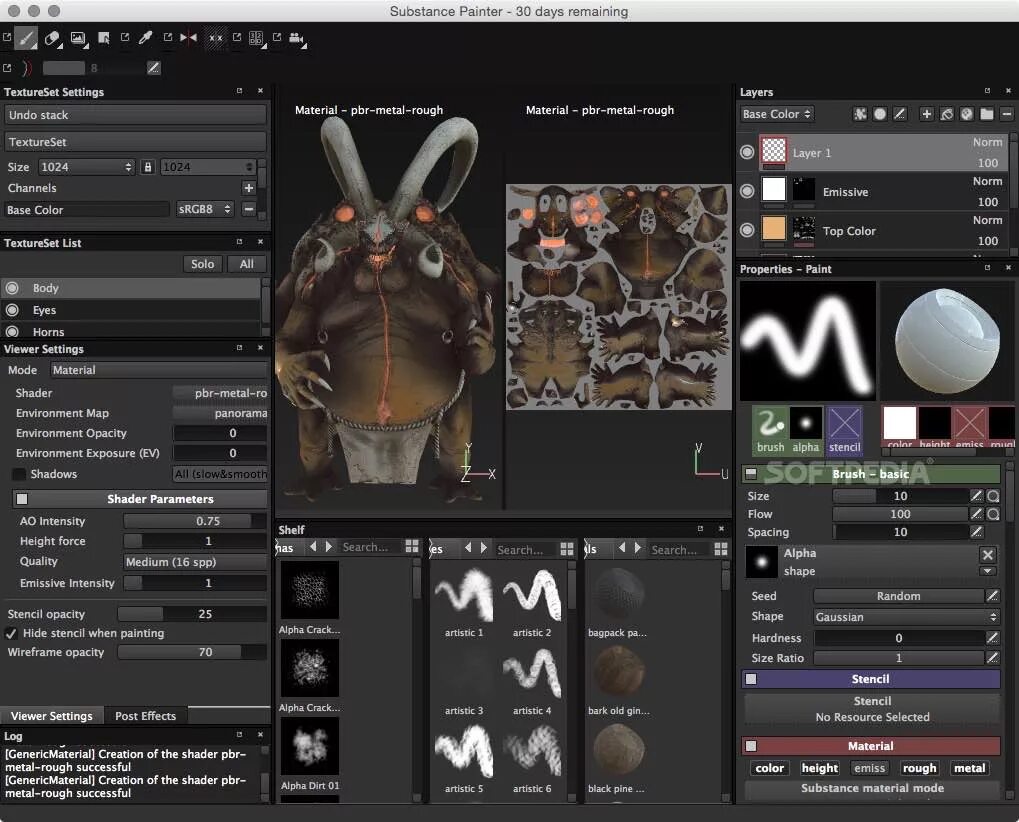
Task: Select the Paint brush tool
Action: point(26,38)
